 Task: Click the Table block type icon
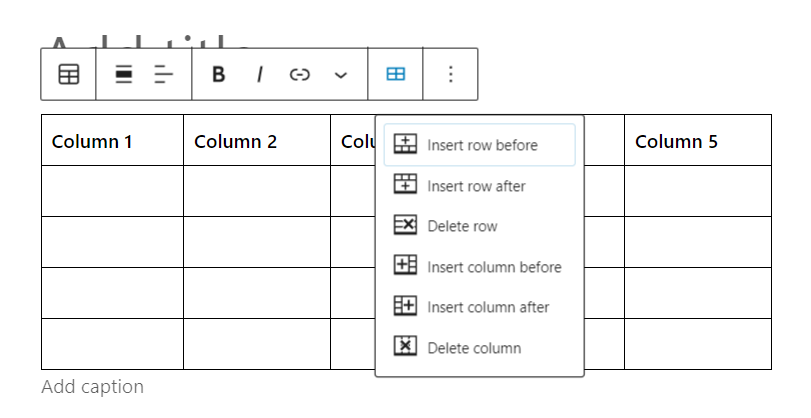coord(68,75)
